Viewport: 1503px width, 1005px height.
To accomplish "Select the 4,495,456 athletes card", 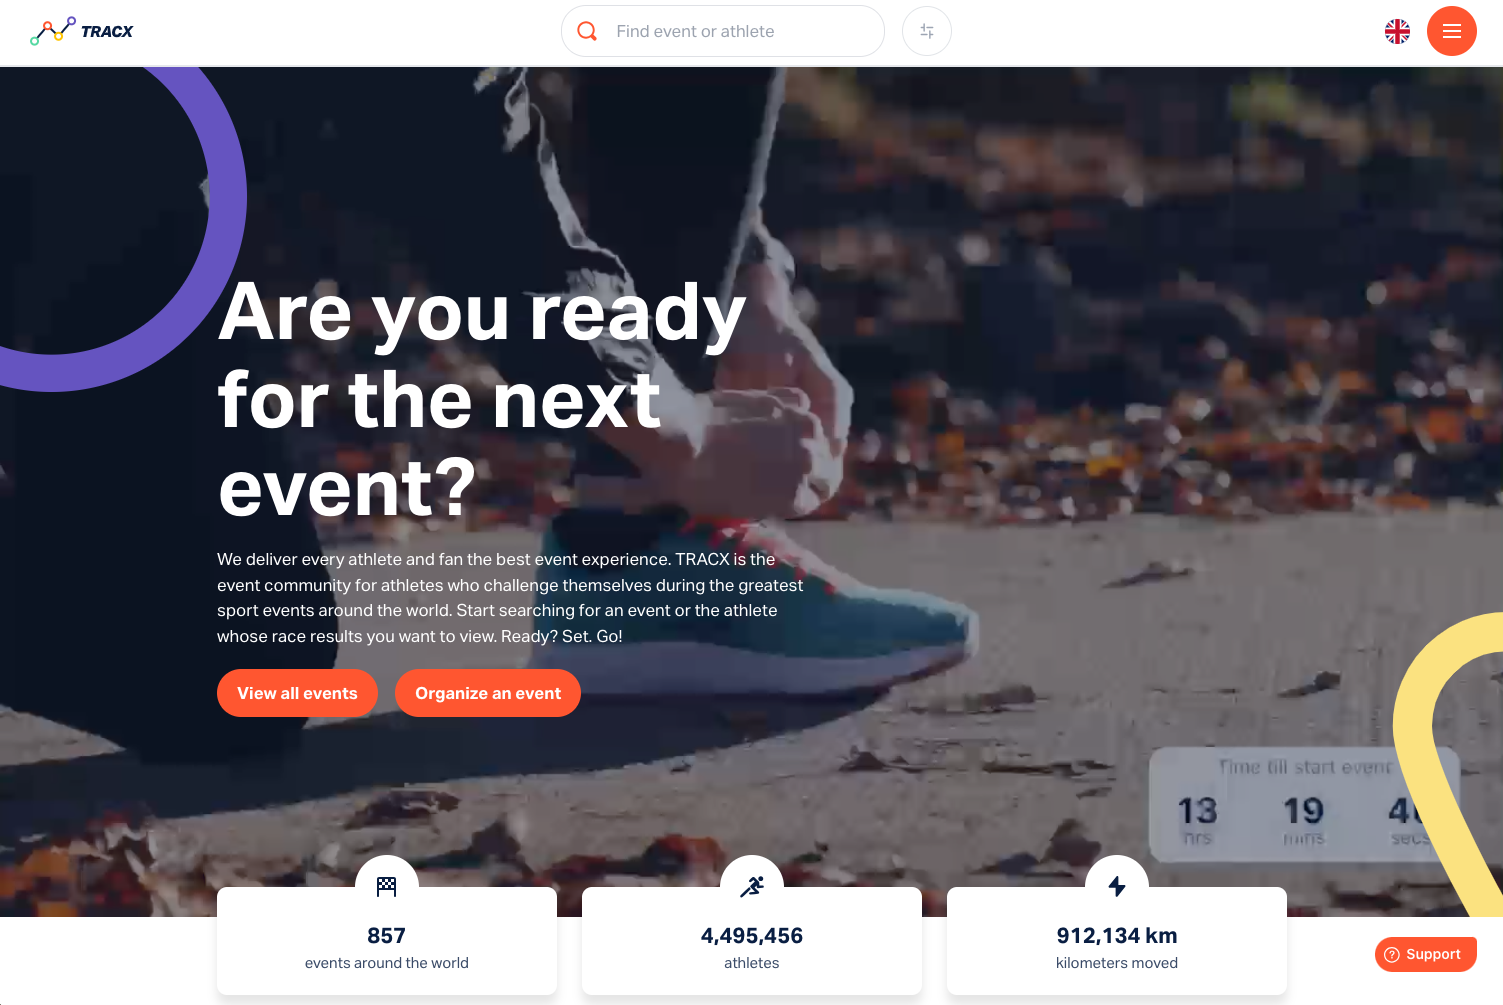I will tap(752, 940).
